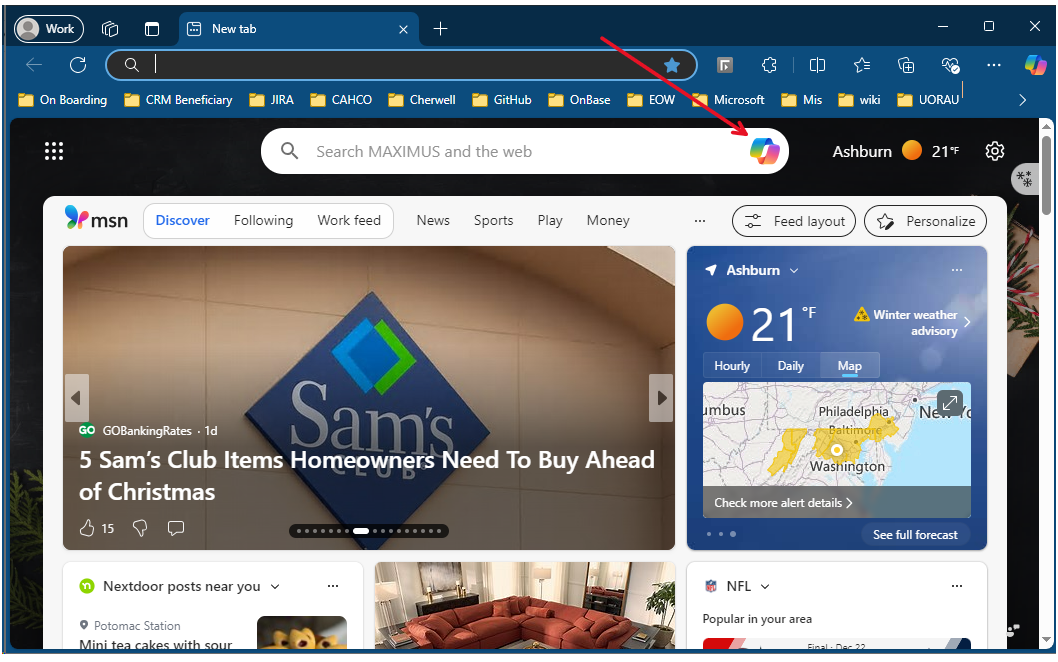Expand Ashburn location dropdown in weather card
This screenshot has height=662, width=1058.
pyautogui.click(x=794, y=271)
